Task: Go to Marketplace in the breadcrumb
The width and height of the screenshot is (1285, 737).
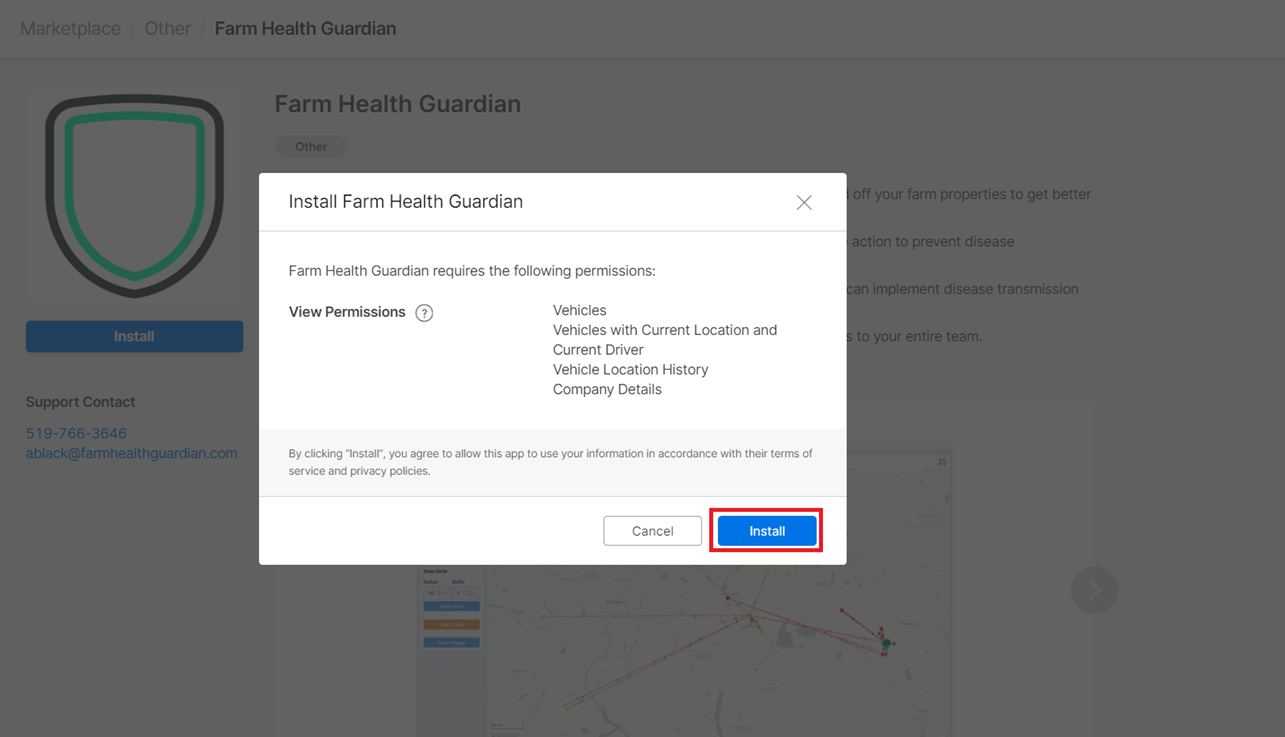Action: coord(70,29)
